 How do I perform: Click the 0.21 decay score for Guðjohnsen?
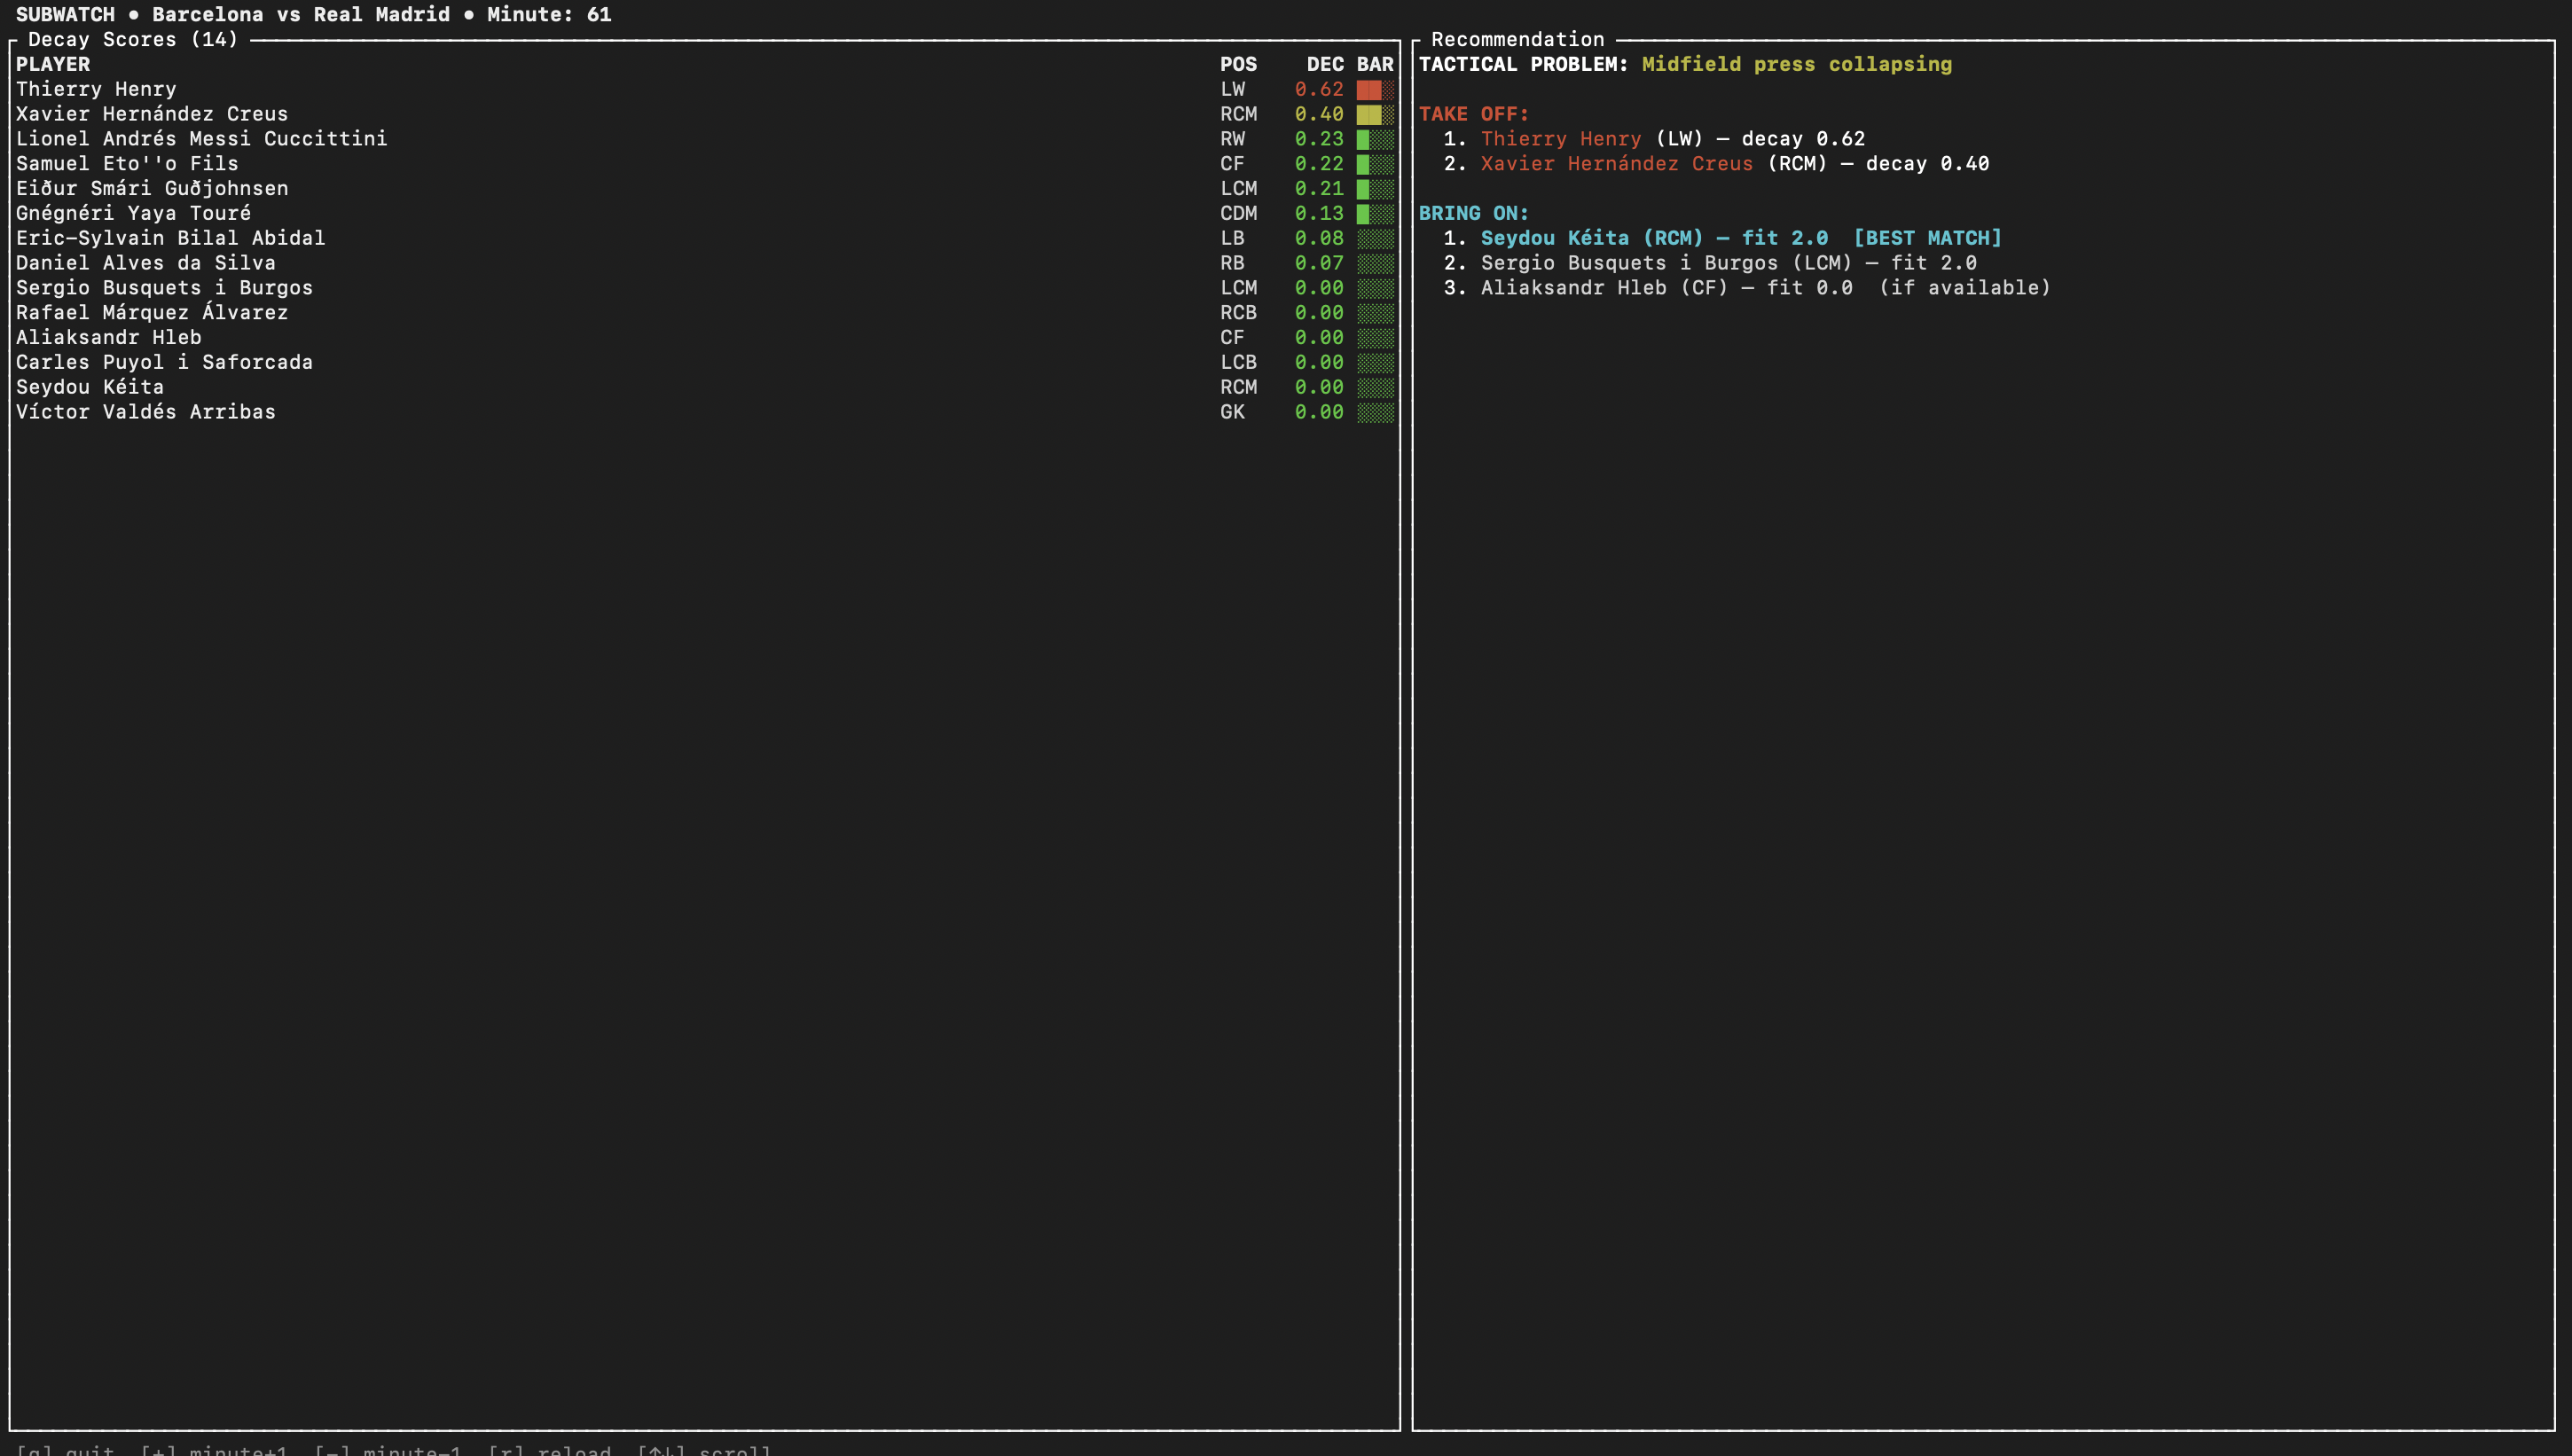[1319, 188]
